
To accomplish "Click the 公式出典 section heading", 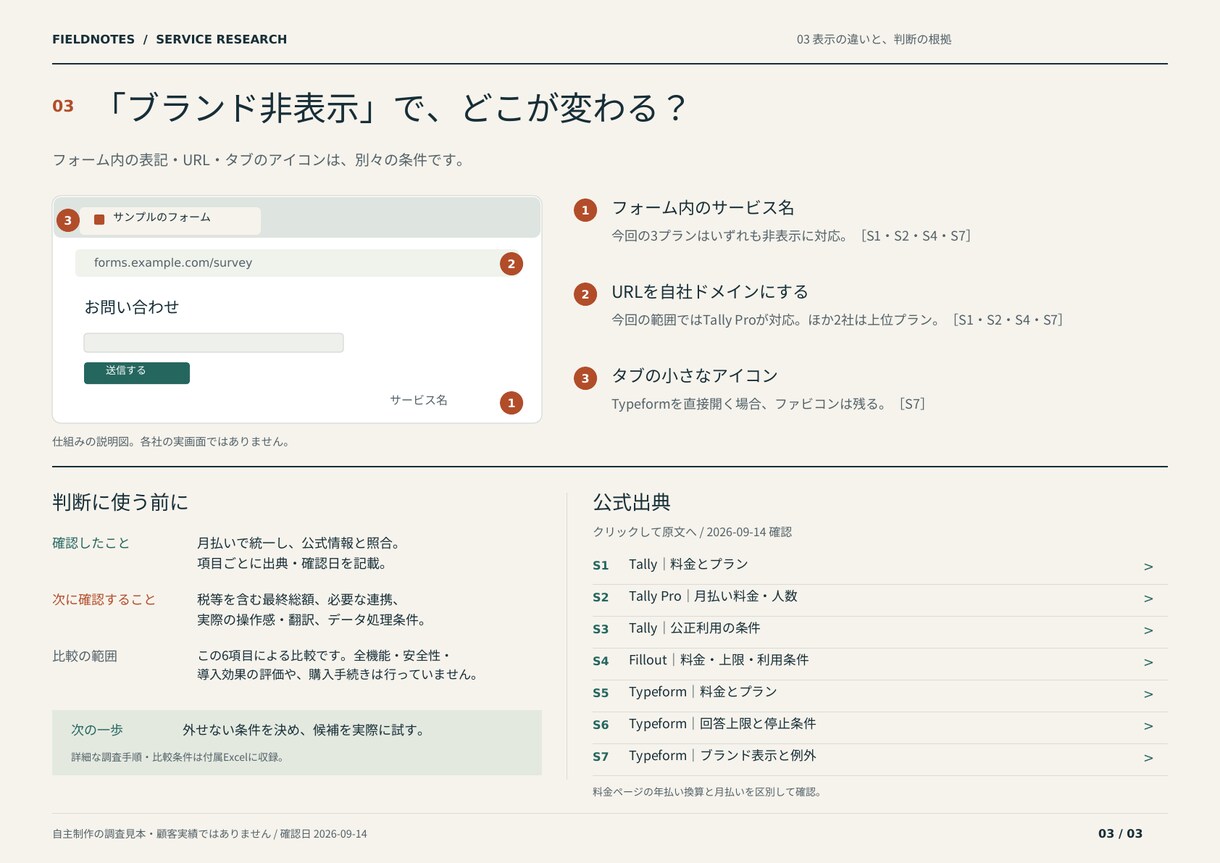I will click(632, 502).
